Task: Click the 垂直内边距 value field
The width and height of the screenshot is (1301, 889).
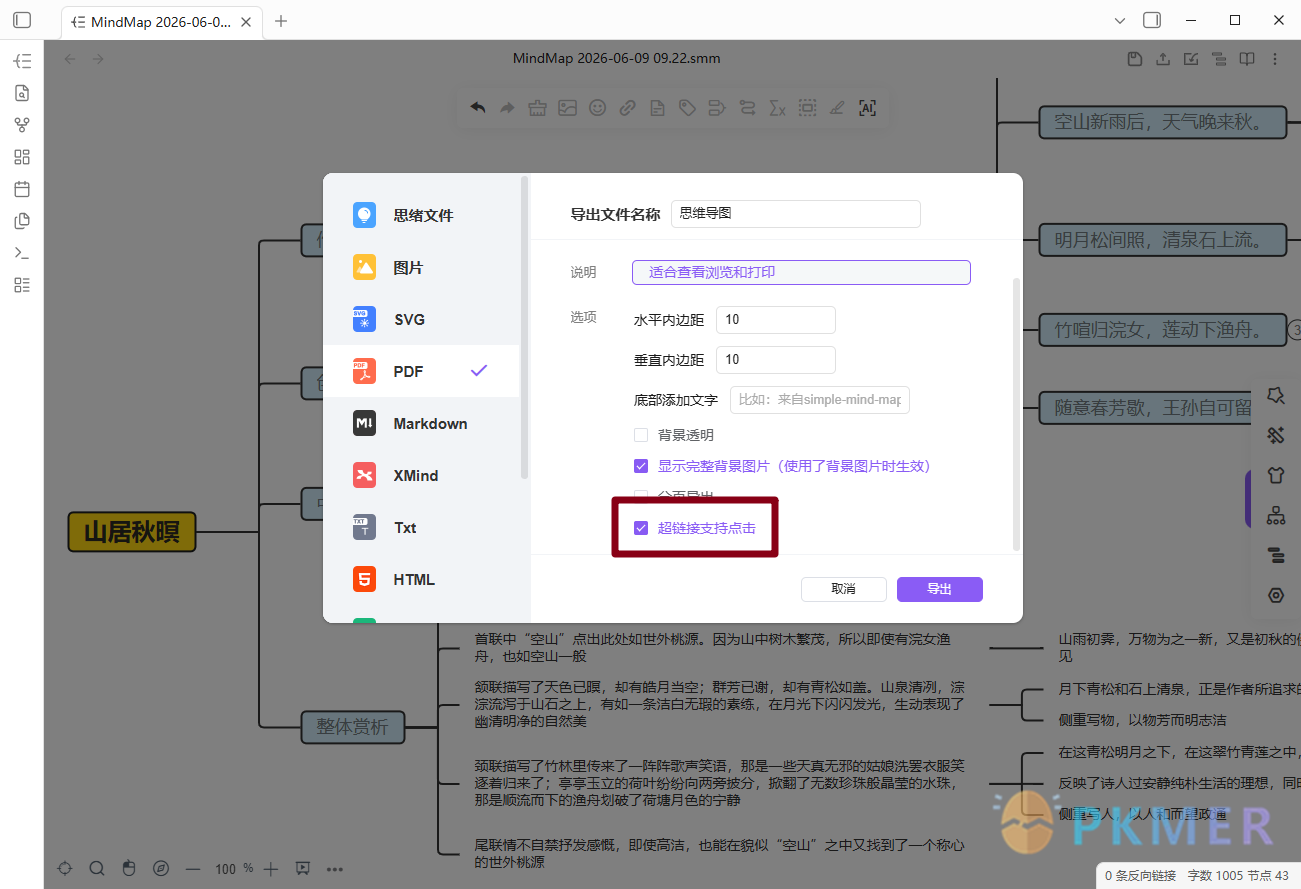Action: click(775, 360)
